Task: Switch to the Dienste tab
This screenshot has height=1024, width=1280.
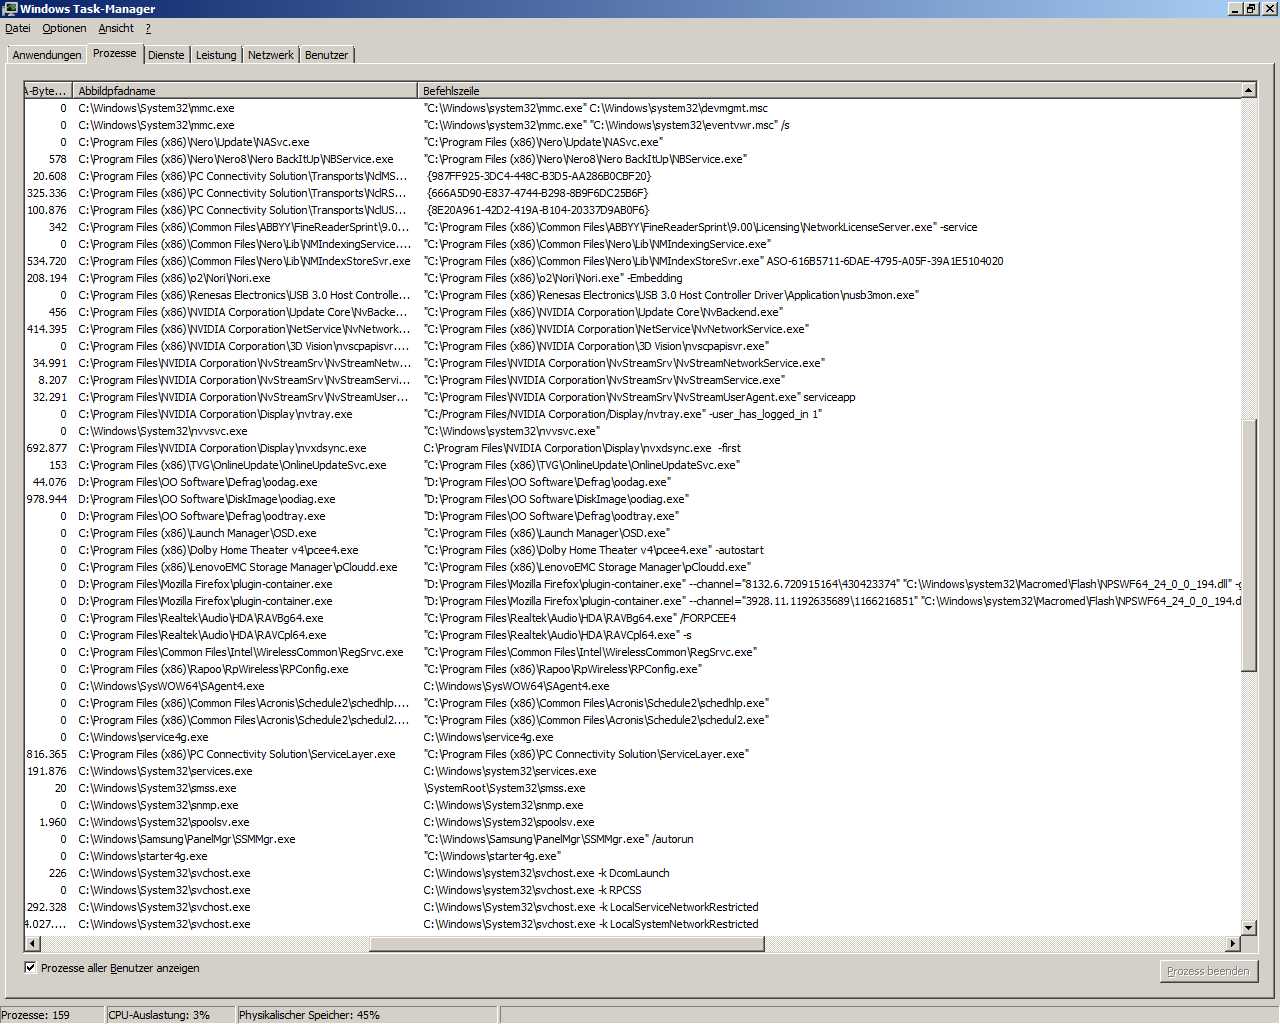Action: (x=166, y=55)
